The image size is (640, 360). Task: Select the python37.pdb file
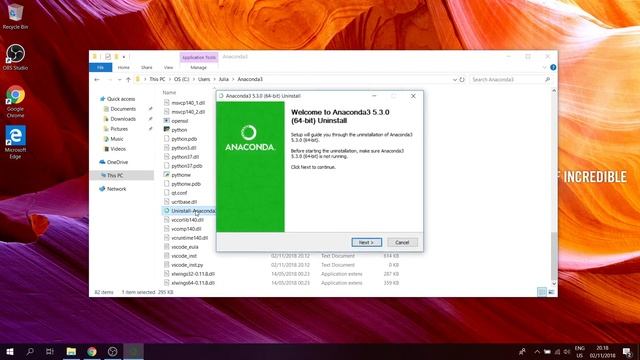pos(187,166)
